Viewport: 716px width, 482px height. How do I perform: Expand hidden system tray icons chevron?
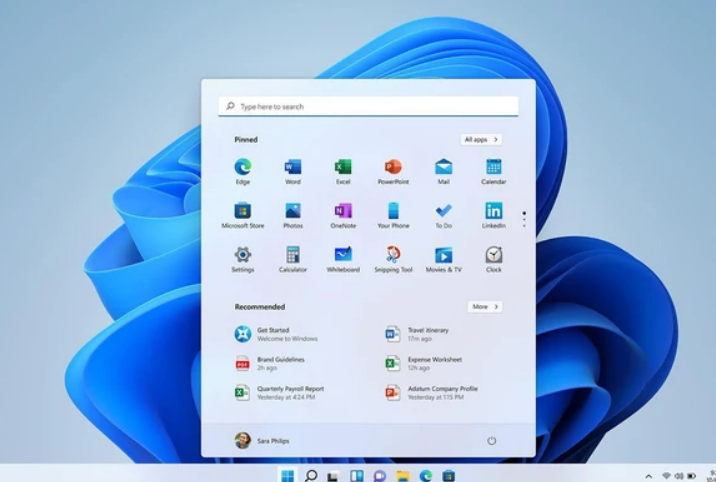point(648,477)
